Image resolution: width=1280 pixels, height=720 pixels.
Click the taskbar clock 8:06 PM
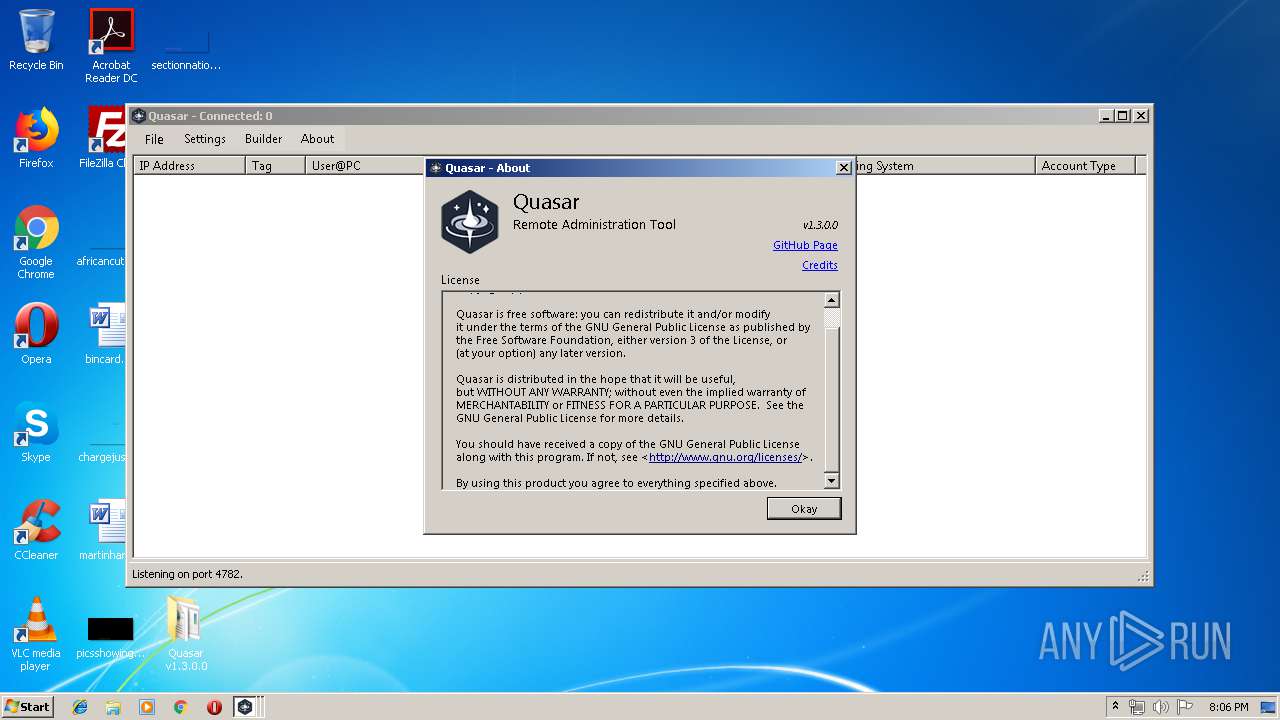pyautogui.click(x=1229, y=707)
